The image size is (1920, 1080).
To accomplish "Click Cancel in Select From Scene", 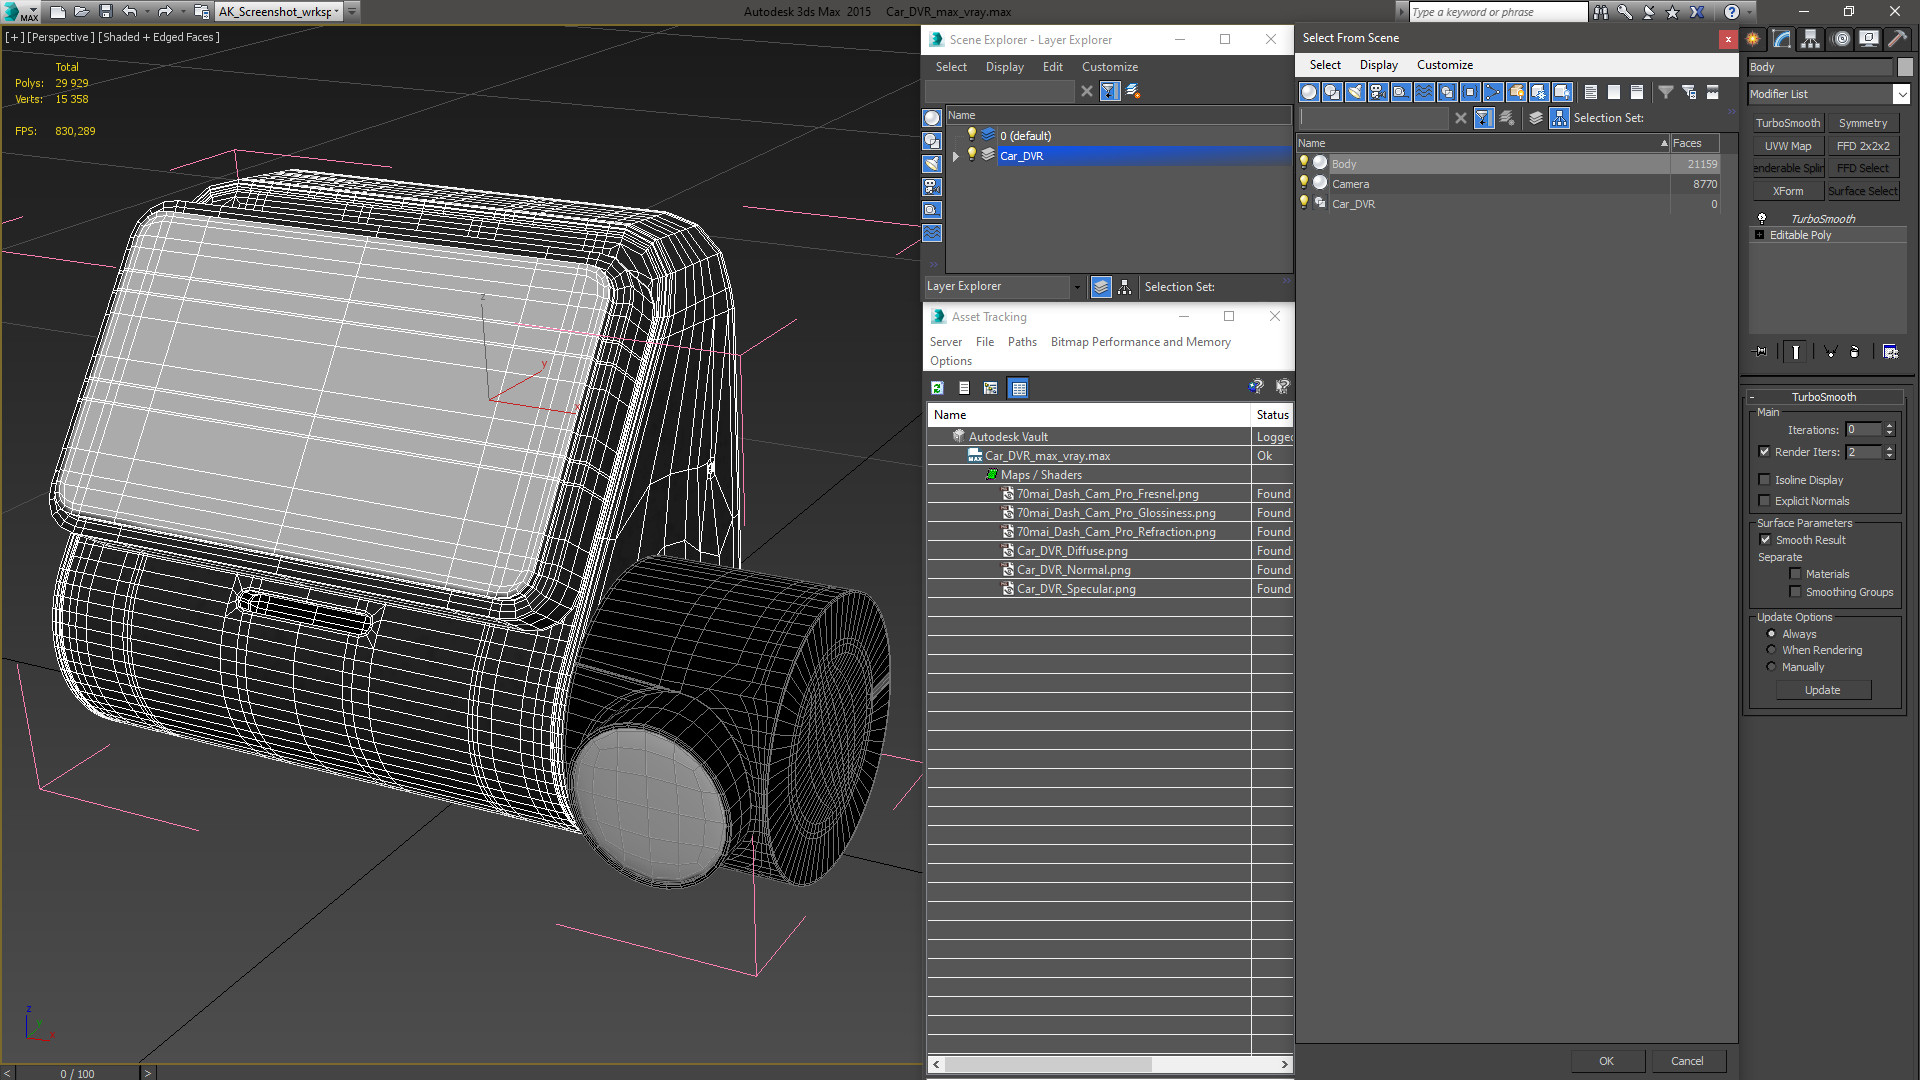I will coord(1687,1061).
